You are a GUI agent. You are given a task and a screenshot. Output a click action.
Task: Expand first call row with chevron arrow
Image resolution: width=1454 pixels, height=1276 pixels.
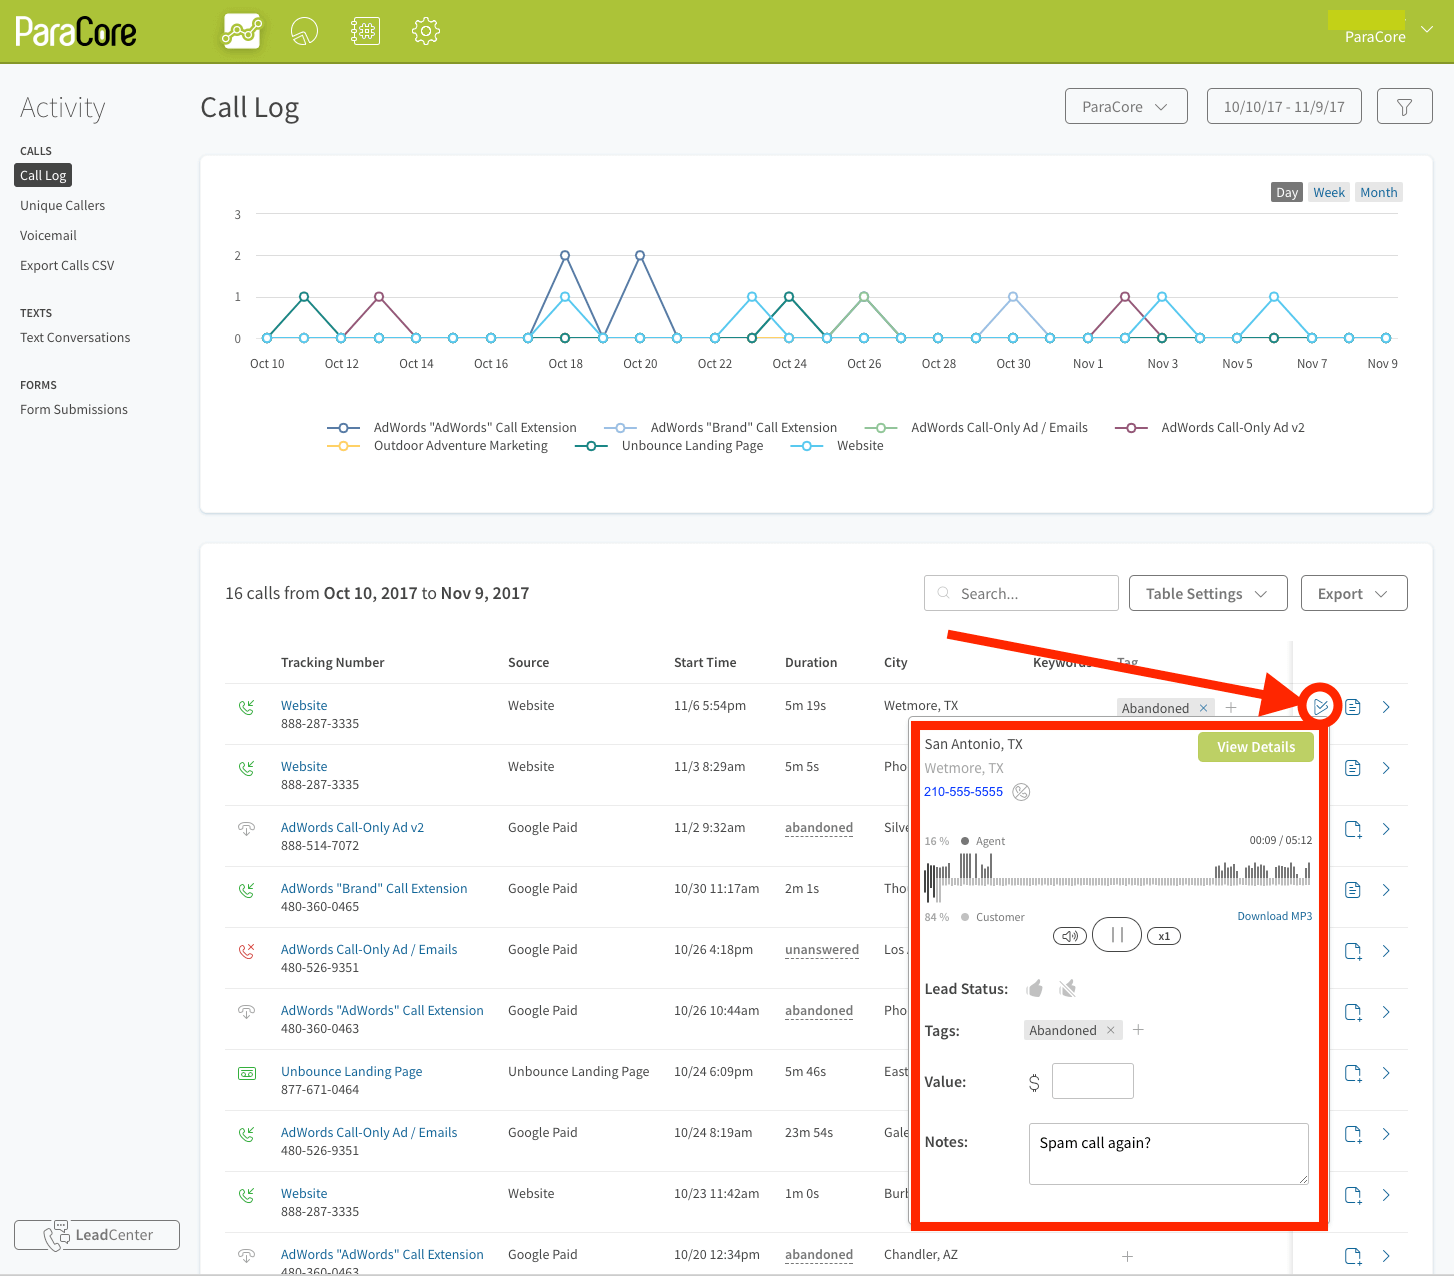(x=1386, y=707)
